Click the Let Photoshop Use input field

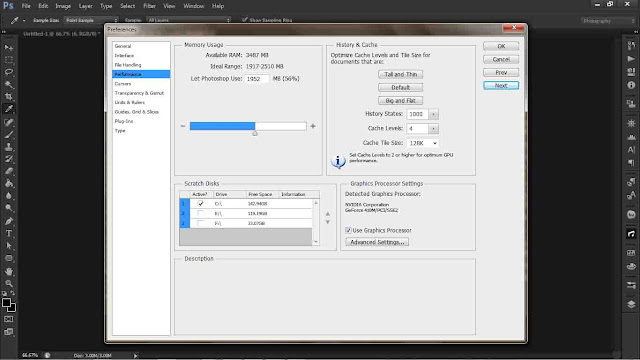tap(257, 79)
